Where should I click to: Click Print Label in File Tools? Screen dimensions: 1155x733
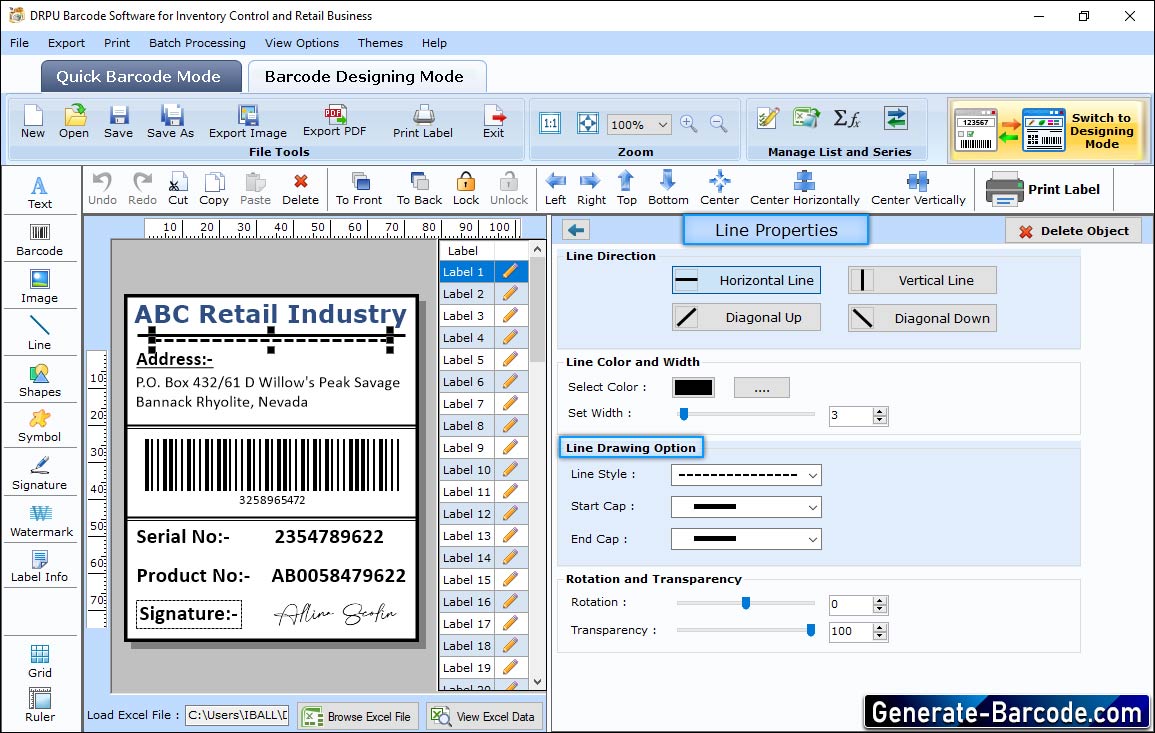click(x=423, y=122)
